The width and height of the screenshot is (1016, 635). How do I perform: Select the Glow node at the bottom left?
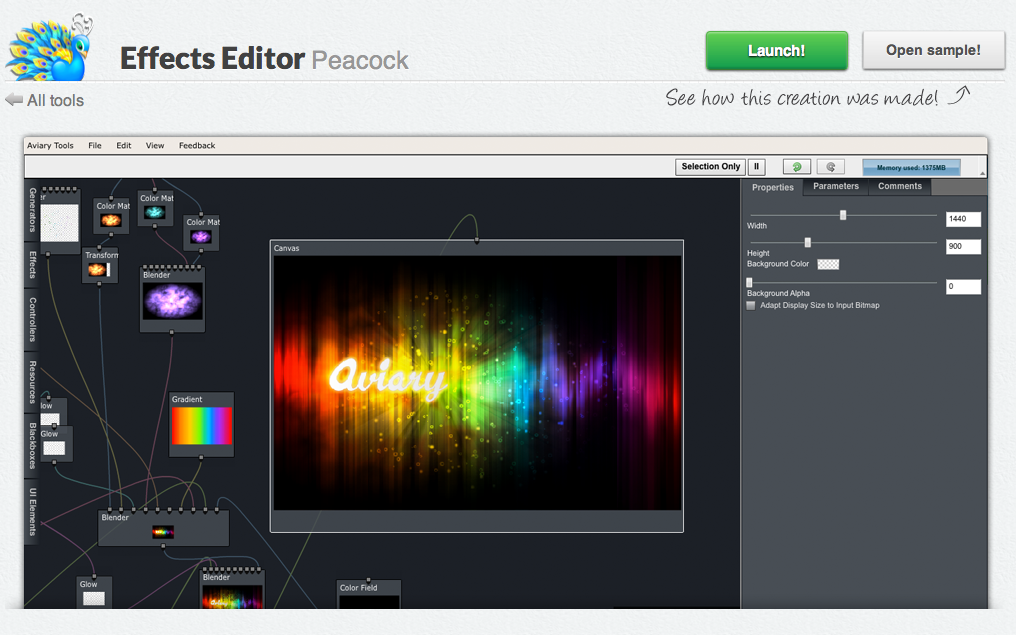[x=94, y=592]
